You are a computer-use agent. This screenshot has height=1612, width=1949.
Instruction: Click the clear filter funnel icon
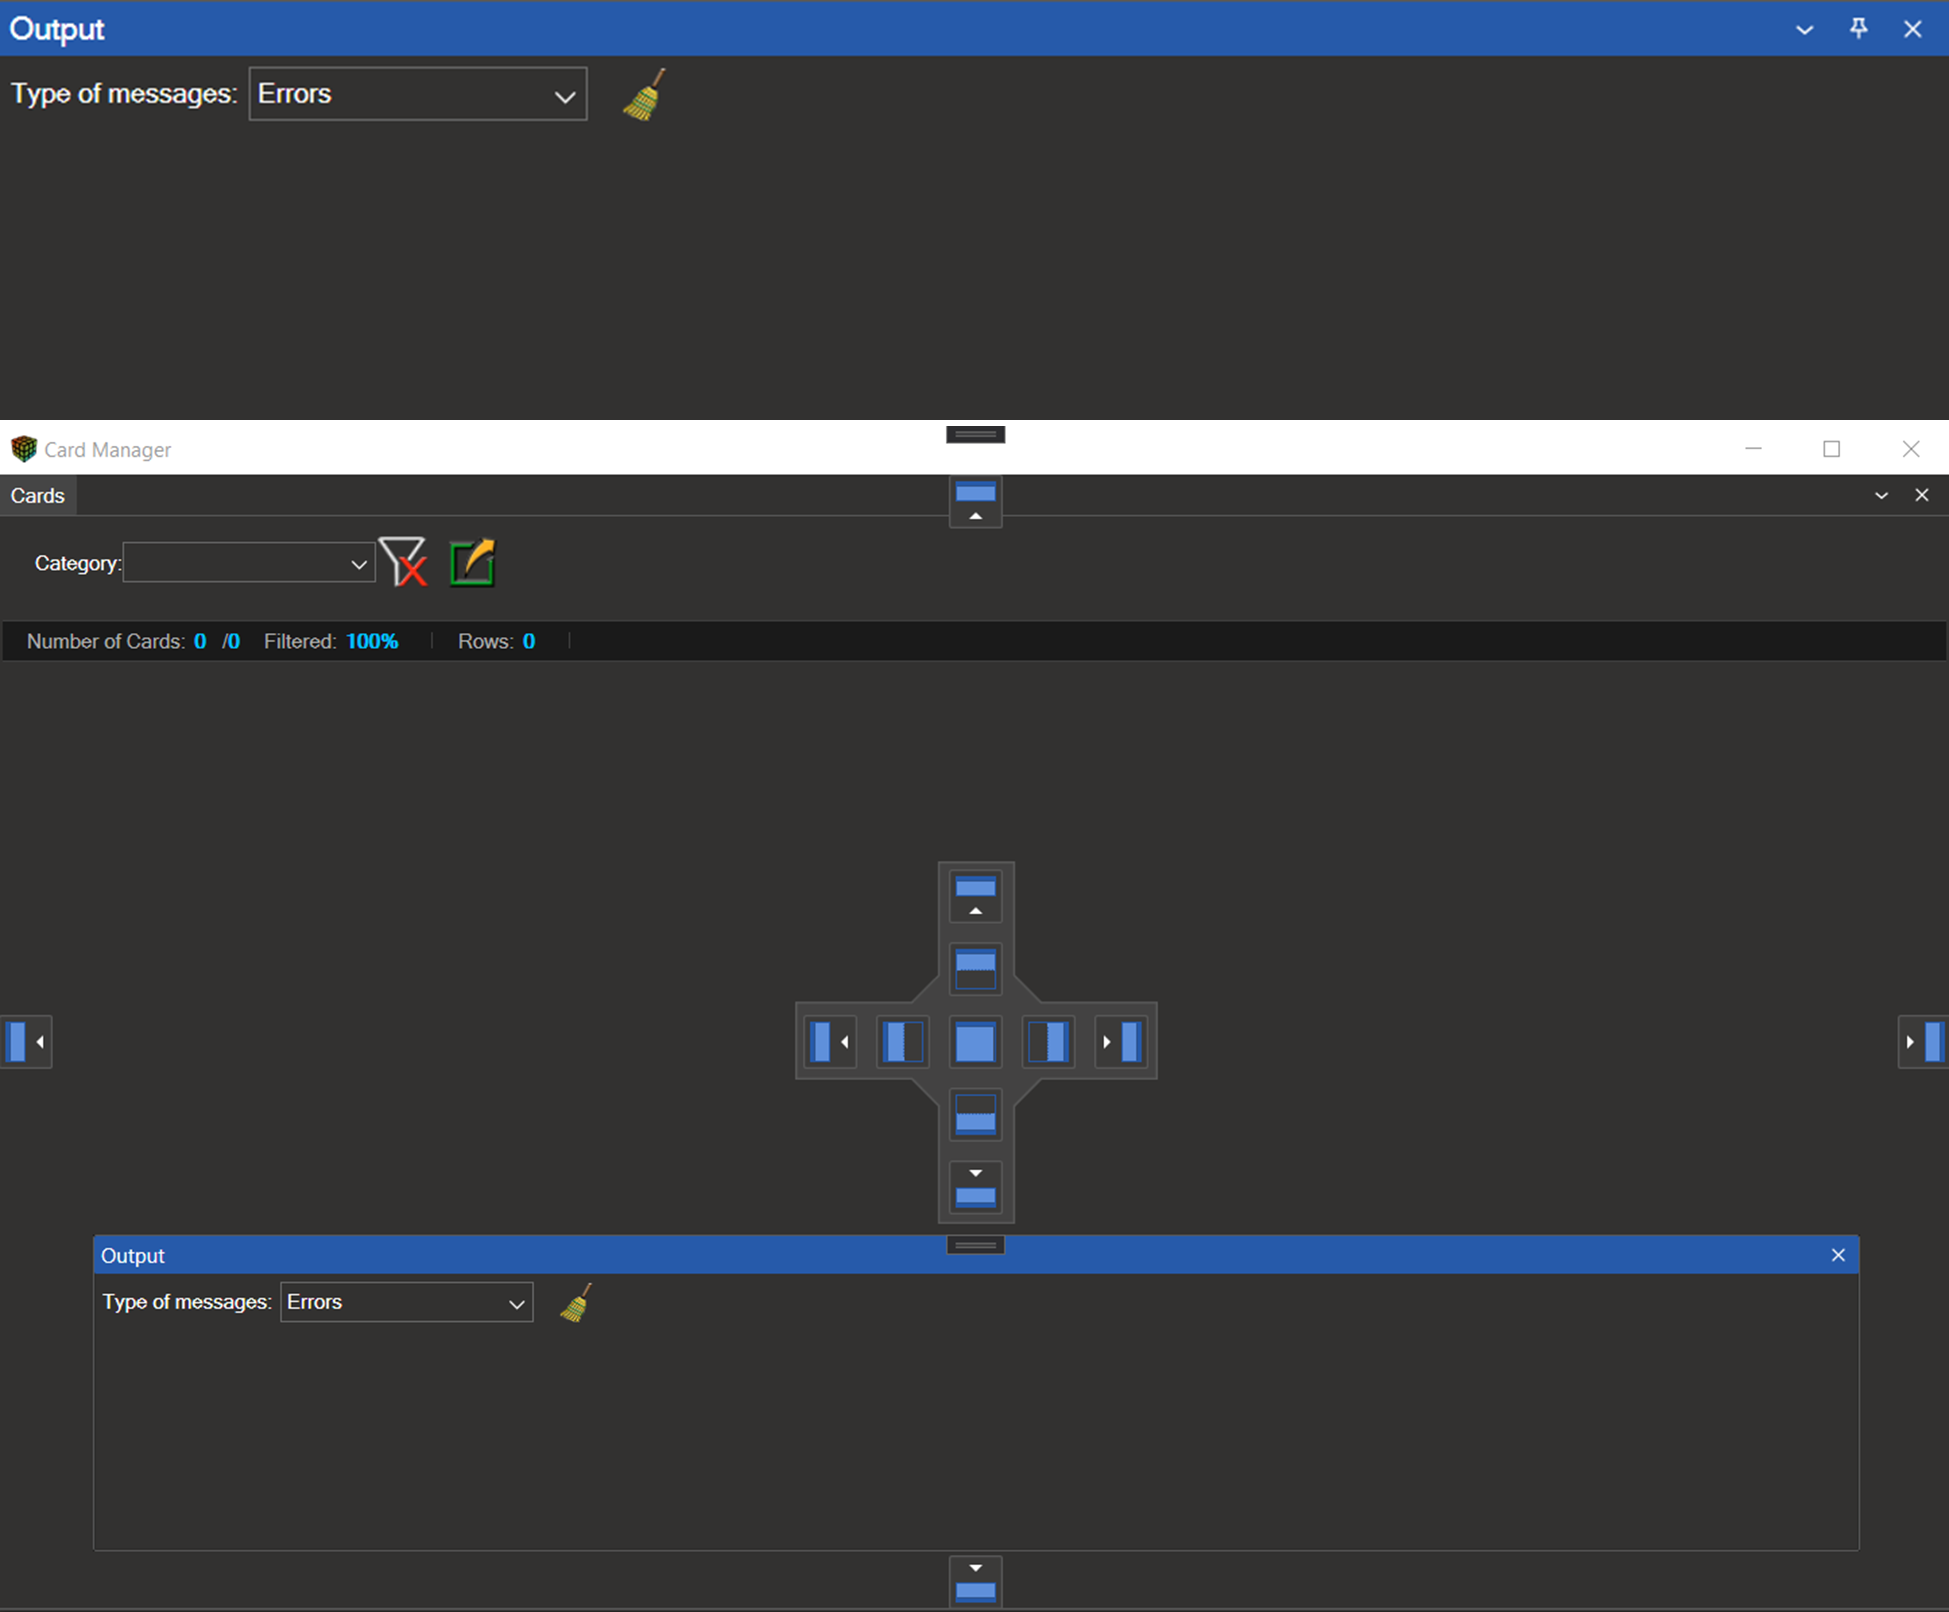[404, 562]
